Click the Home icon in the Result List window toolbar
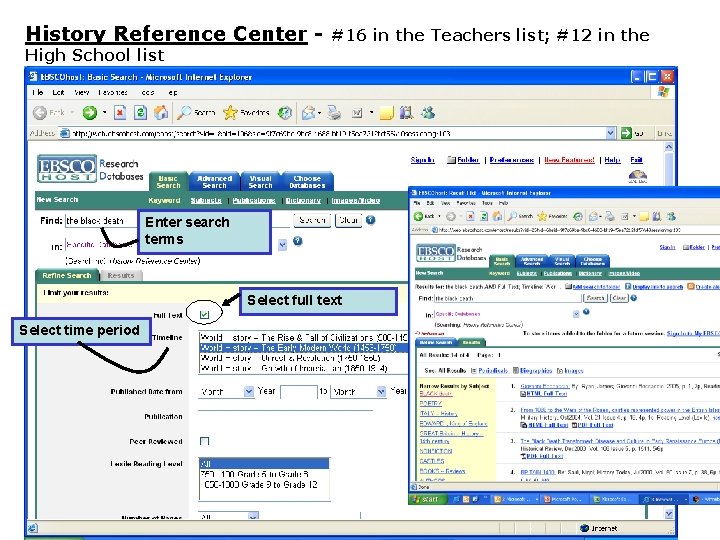The width and height of the screenshot is (720, 540). point(497,216)
